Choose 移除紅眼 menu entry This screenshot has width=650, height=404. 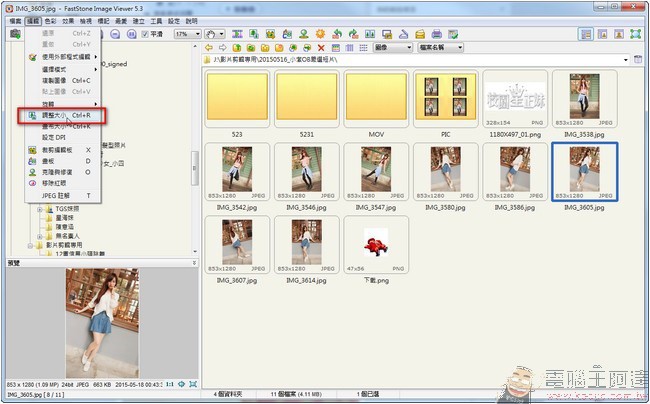point(62,183)
